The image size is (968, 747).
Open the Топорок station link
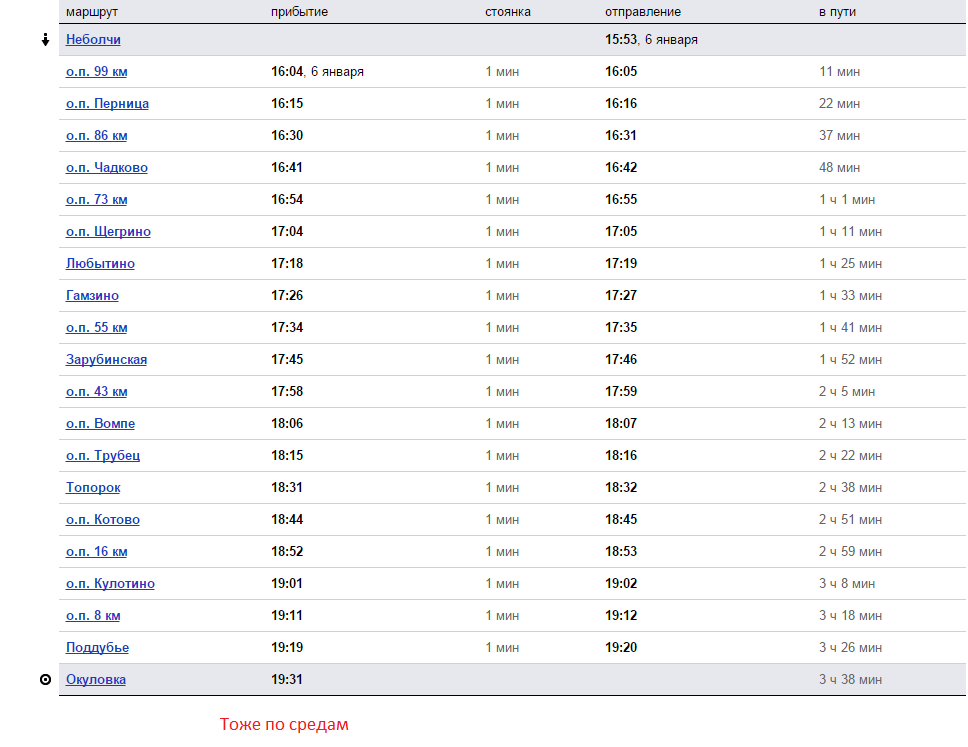(93, 488)
